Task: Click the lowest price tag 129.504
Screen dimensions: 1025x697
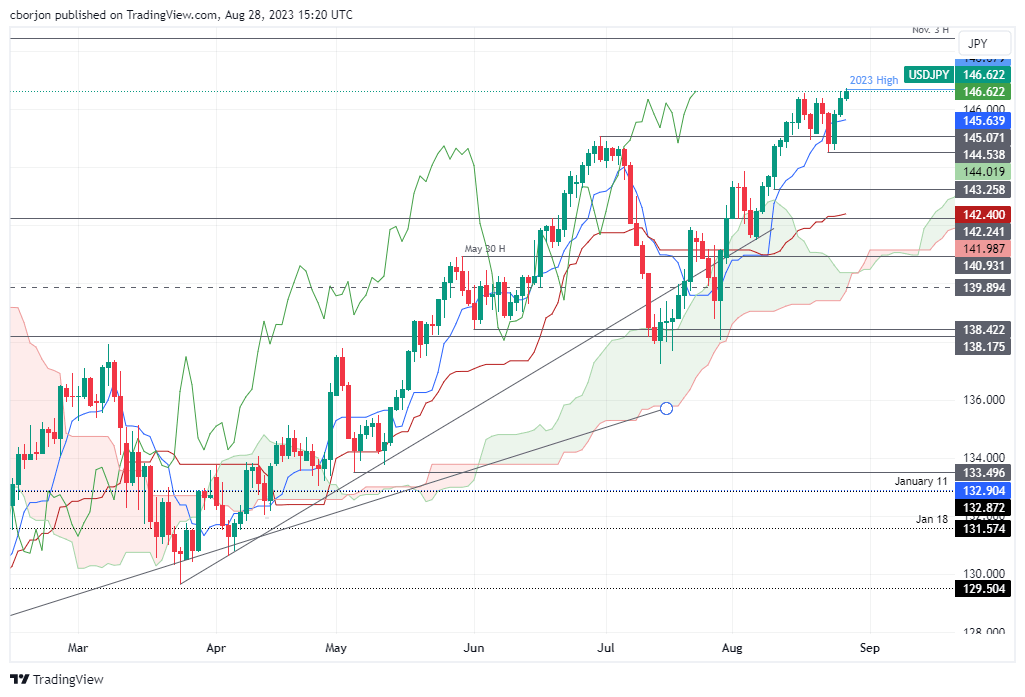Action: [x=983, y=590]
